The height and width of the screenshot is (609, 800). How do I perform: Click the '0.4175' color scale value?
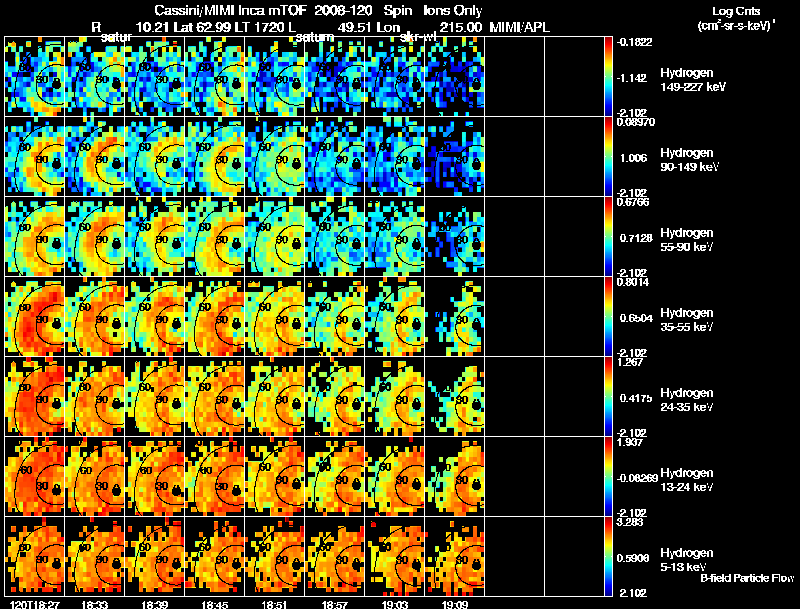[636, 398]
